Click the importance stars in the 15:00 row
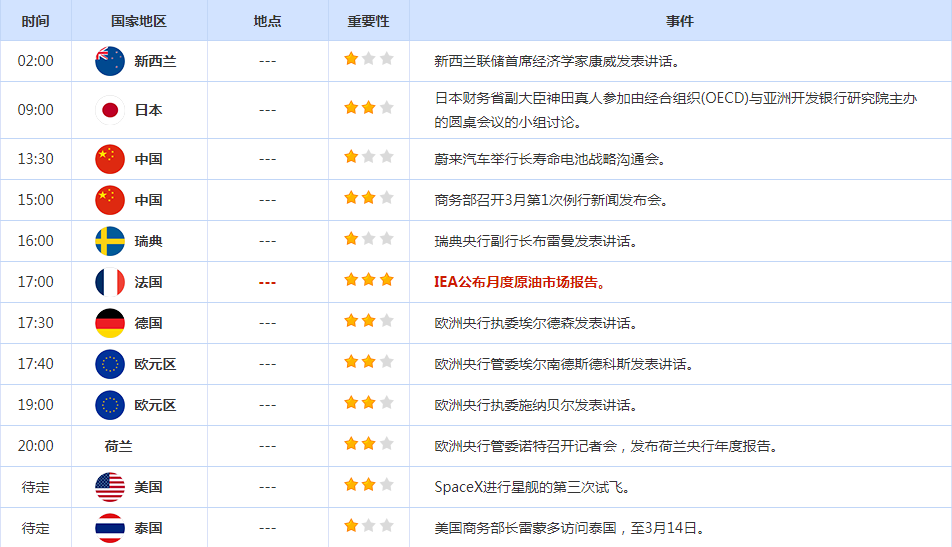 point(369,198)
